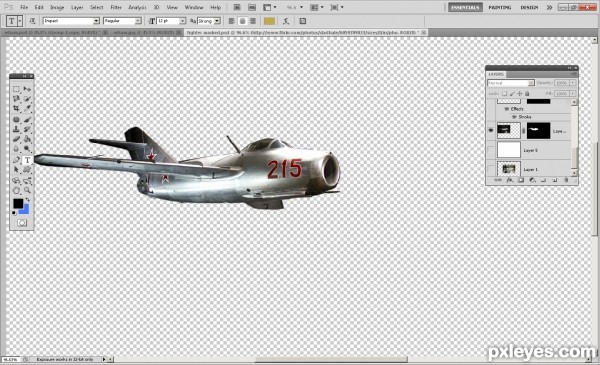The image size is (600, 365).
Task: Select the Spot Healing Brush tool
Action: click(16, 120)
